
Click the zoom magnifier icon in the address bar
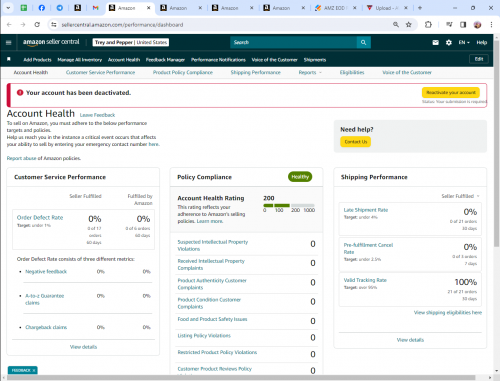(x=396, y=24)
